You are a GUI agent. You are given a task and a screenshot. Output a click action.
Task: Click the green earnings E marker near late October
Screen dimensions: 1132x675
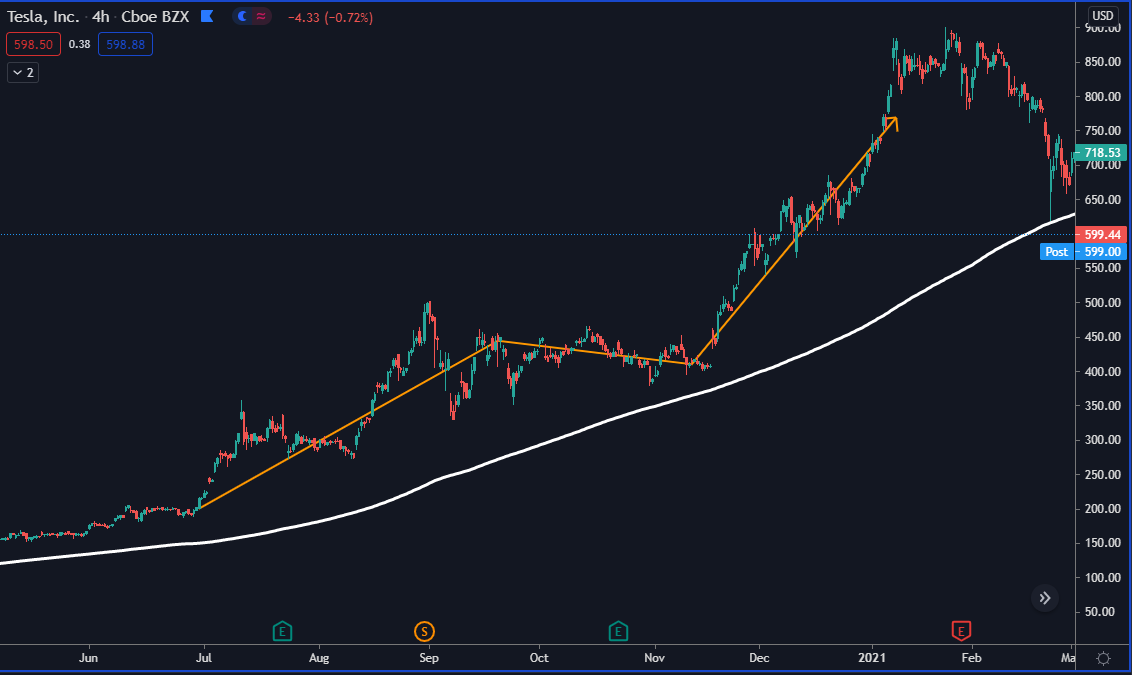618,632
